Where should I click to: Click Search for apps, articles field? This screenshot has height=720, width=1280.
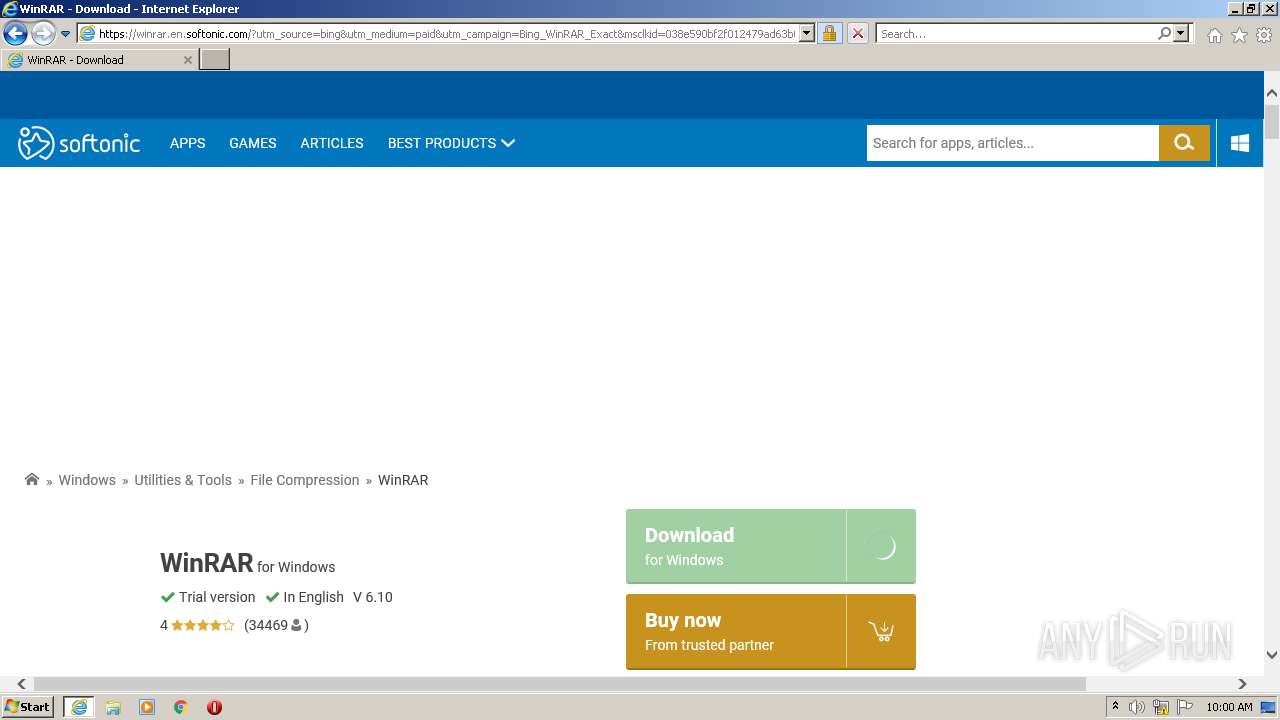(x=1012, y=143)
